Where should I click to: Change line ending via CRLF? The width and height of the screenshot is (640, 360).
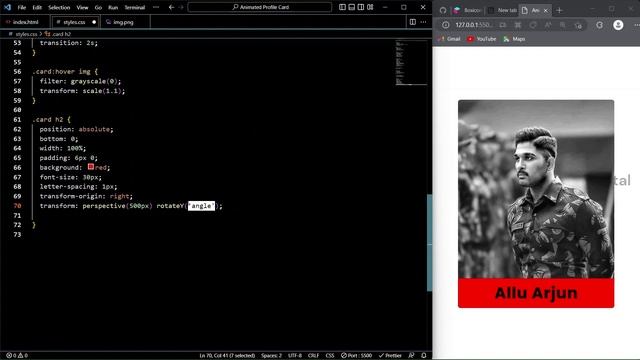[313, 356]
